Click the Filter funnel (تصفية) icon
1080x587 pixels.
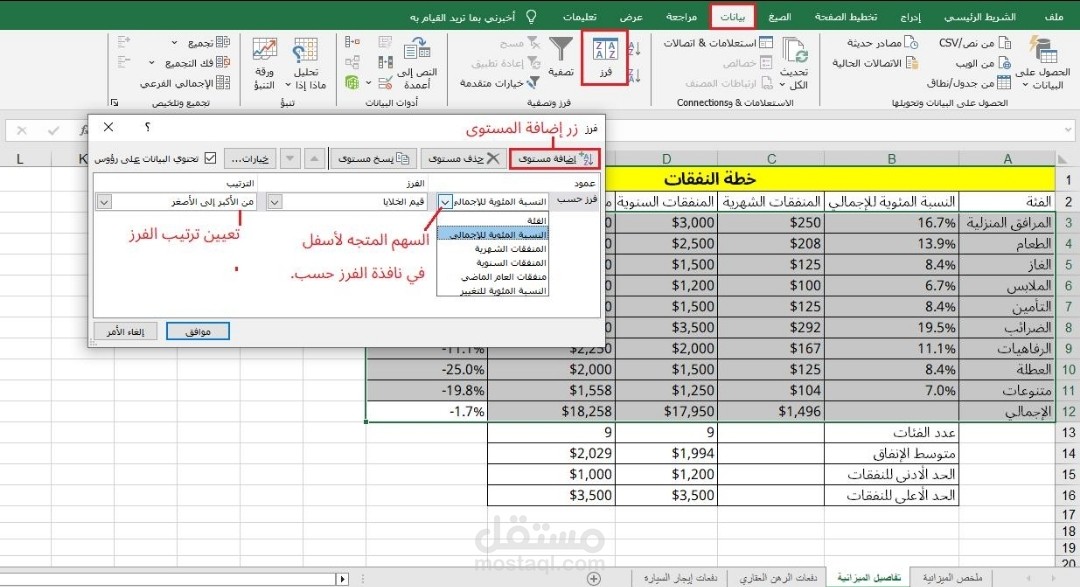tap(561, 50)
